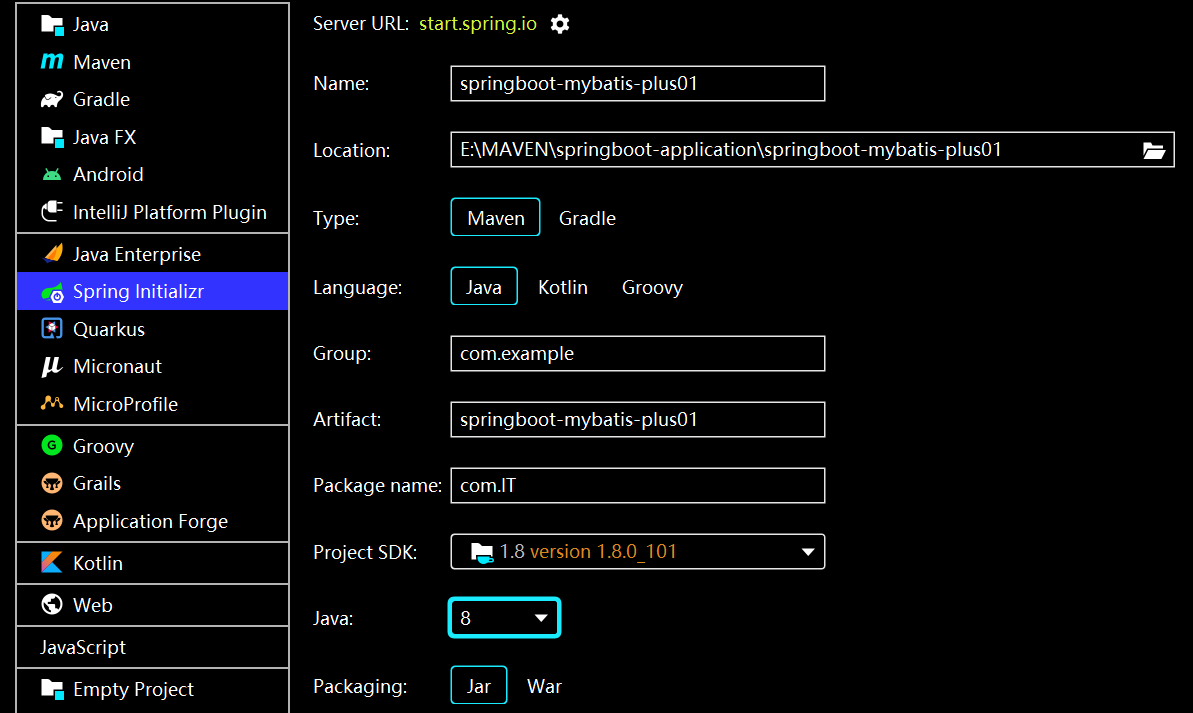Click the Name input field

point(638,83)
